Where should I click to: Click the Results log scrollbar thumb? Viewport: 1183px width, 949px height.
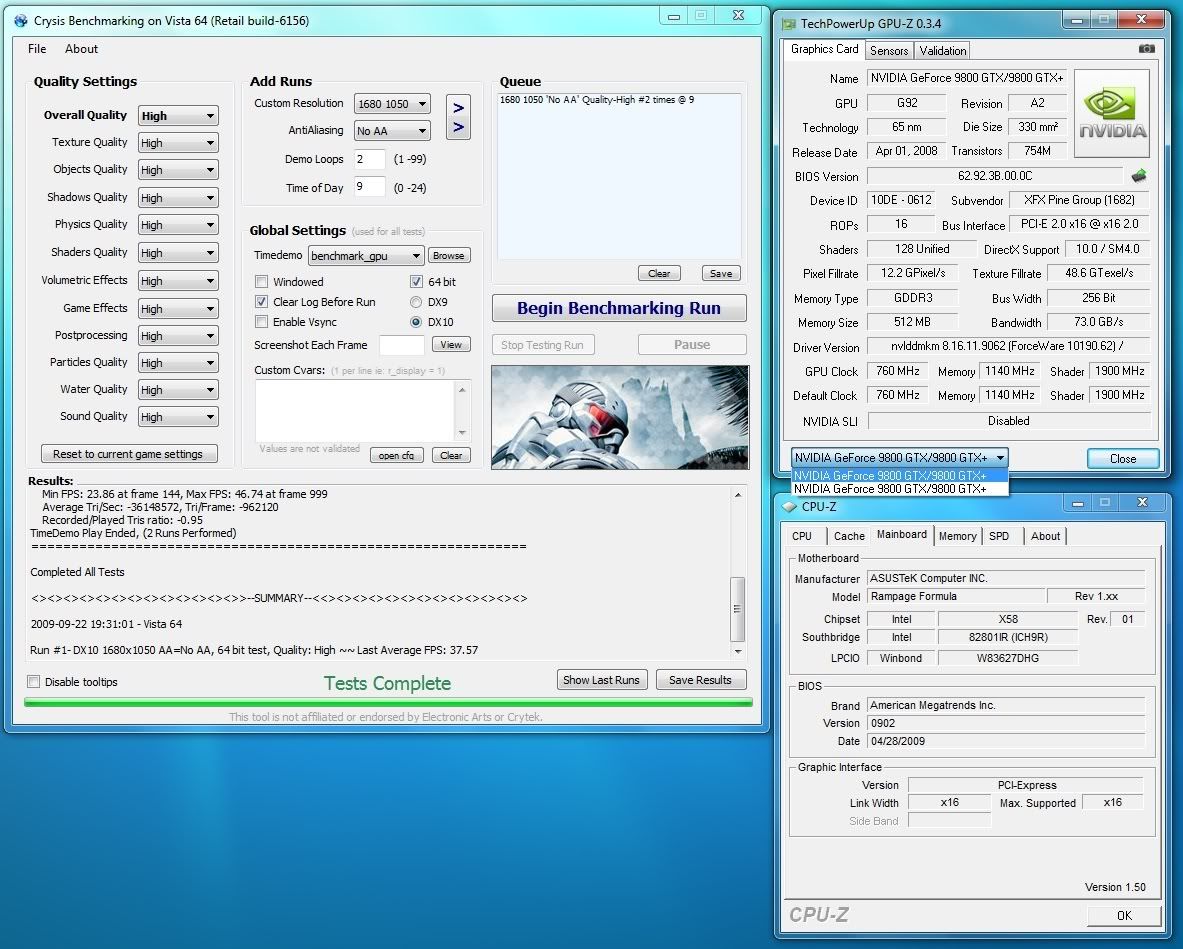tap(738, 609)
